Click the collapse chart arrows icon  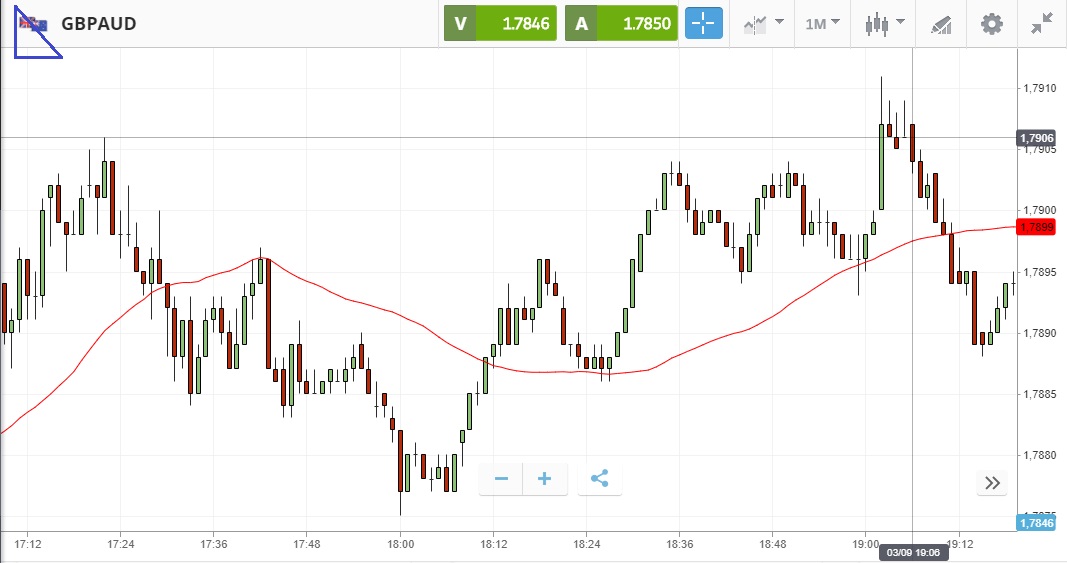click(x=1043, y=24)
